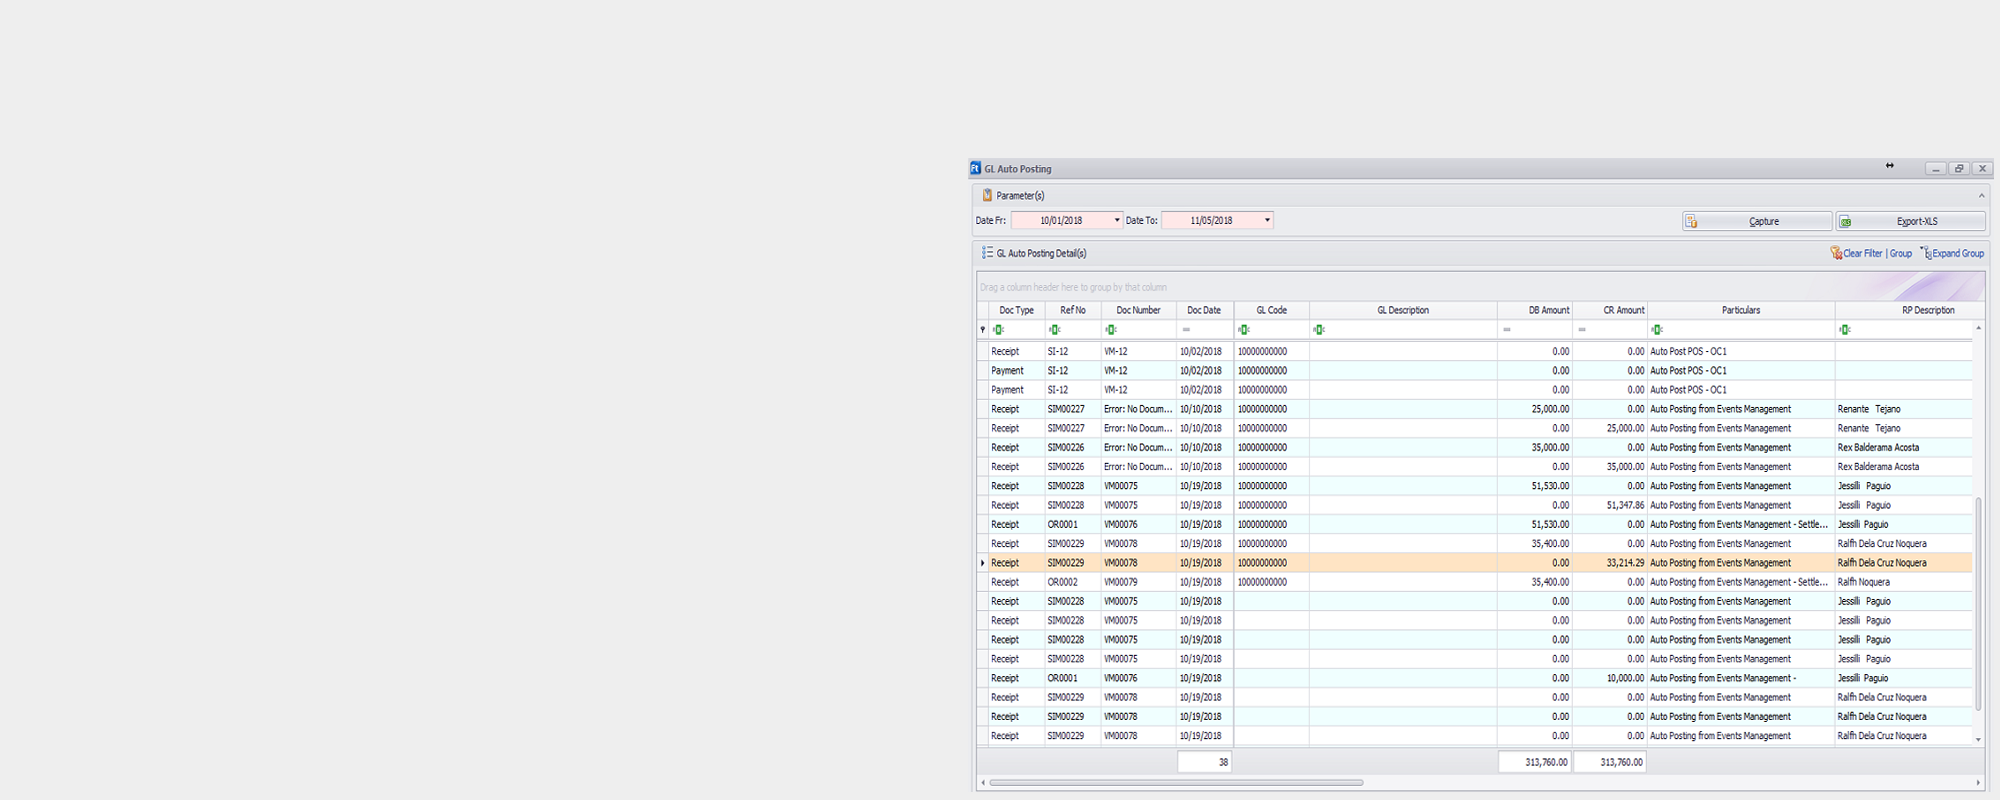This screenshot has height=800, width=2000.
Task: Click the Capture button
Action: (x=1757, y=221)
